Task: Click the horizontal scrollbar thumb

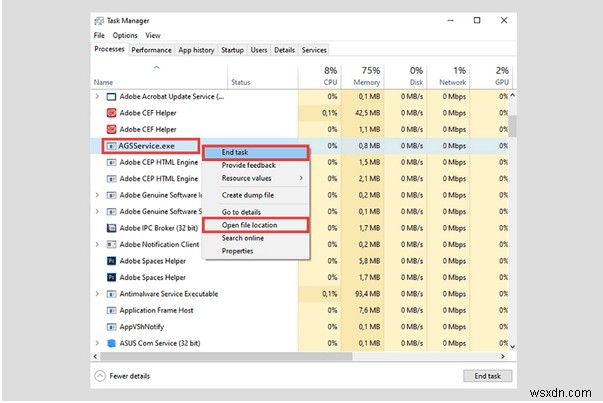Action: coord(226,356)
